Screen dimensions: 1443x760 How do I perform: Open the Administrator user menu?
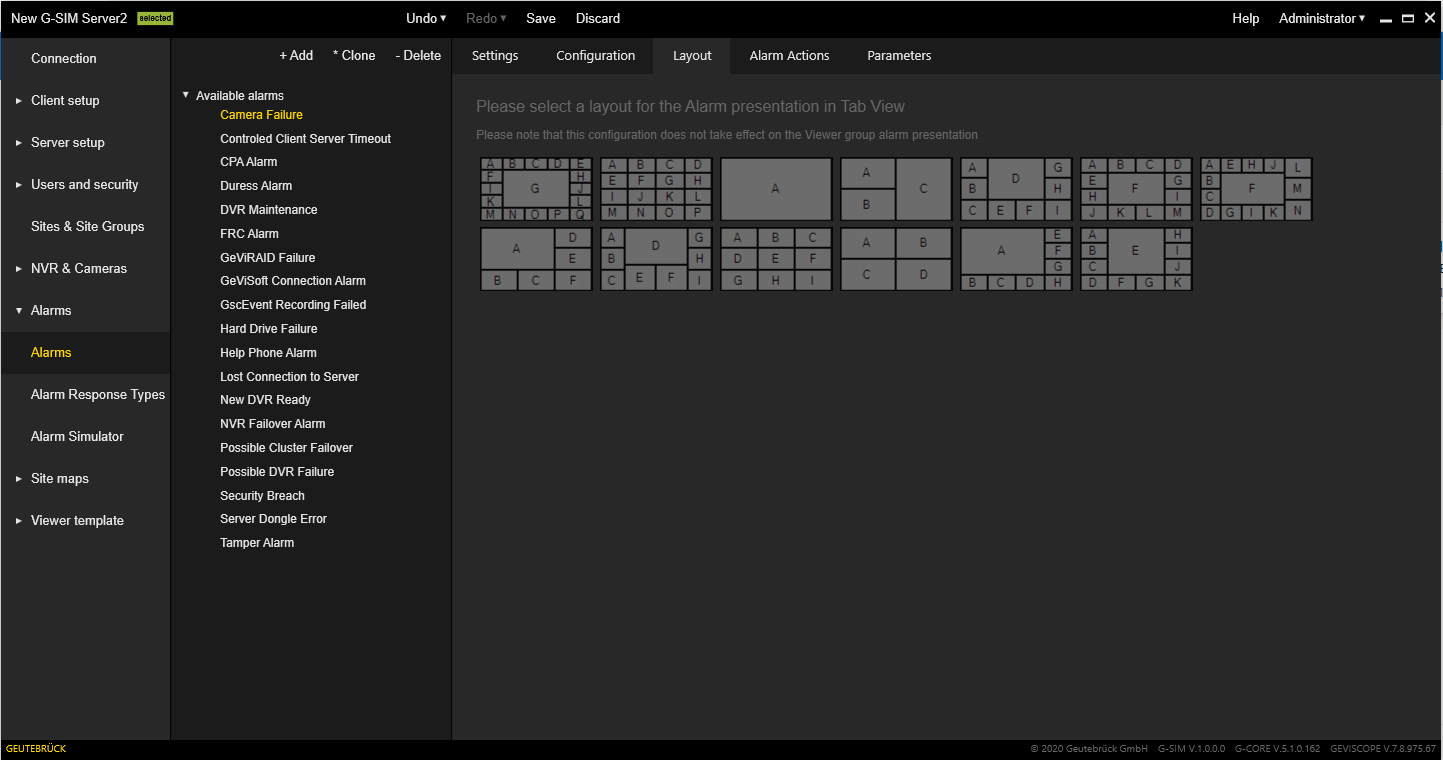tap(1322, 18)
